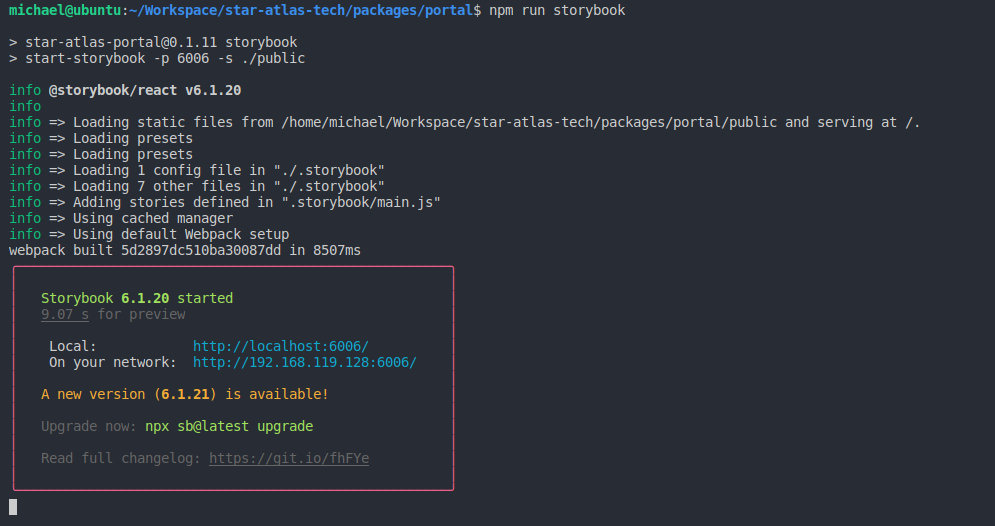Screen dimensions: 995x526
Task: Click the 'npm run storybook' command
Action: (557, 10)
